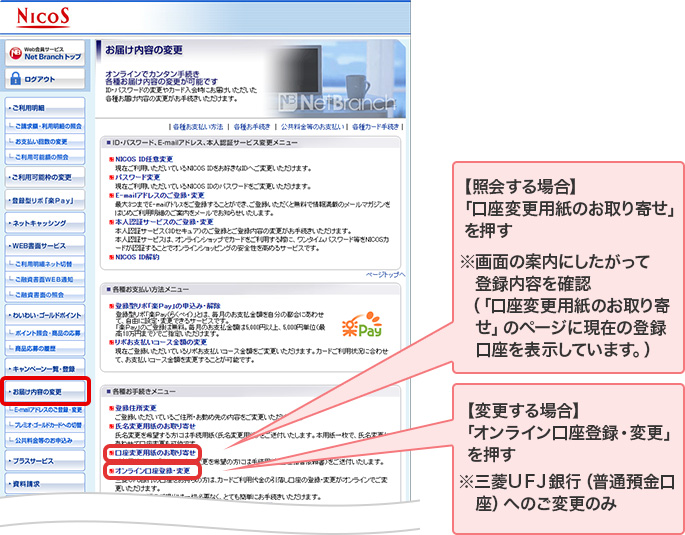Open E-mailアドレスのご登録・変更 sidebar link
This screenshot has width=685, height=535.
pyautogui.click(x=45, y=410)
